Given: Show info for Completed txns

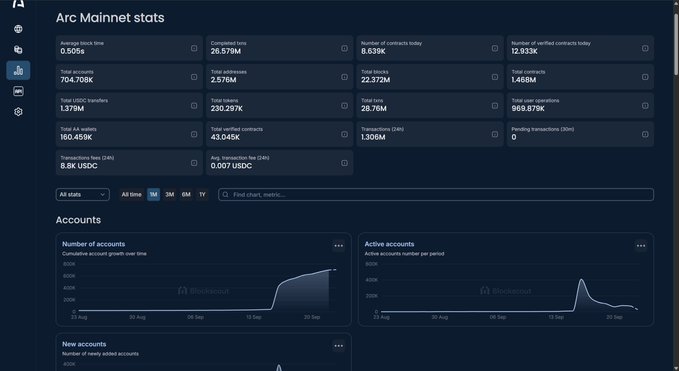Looking at the screenshot, I should tap(344, 48).
